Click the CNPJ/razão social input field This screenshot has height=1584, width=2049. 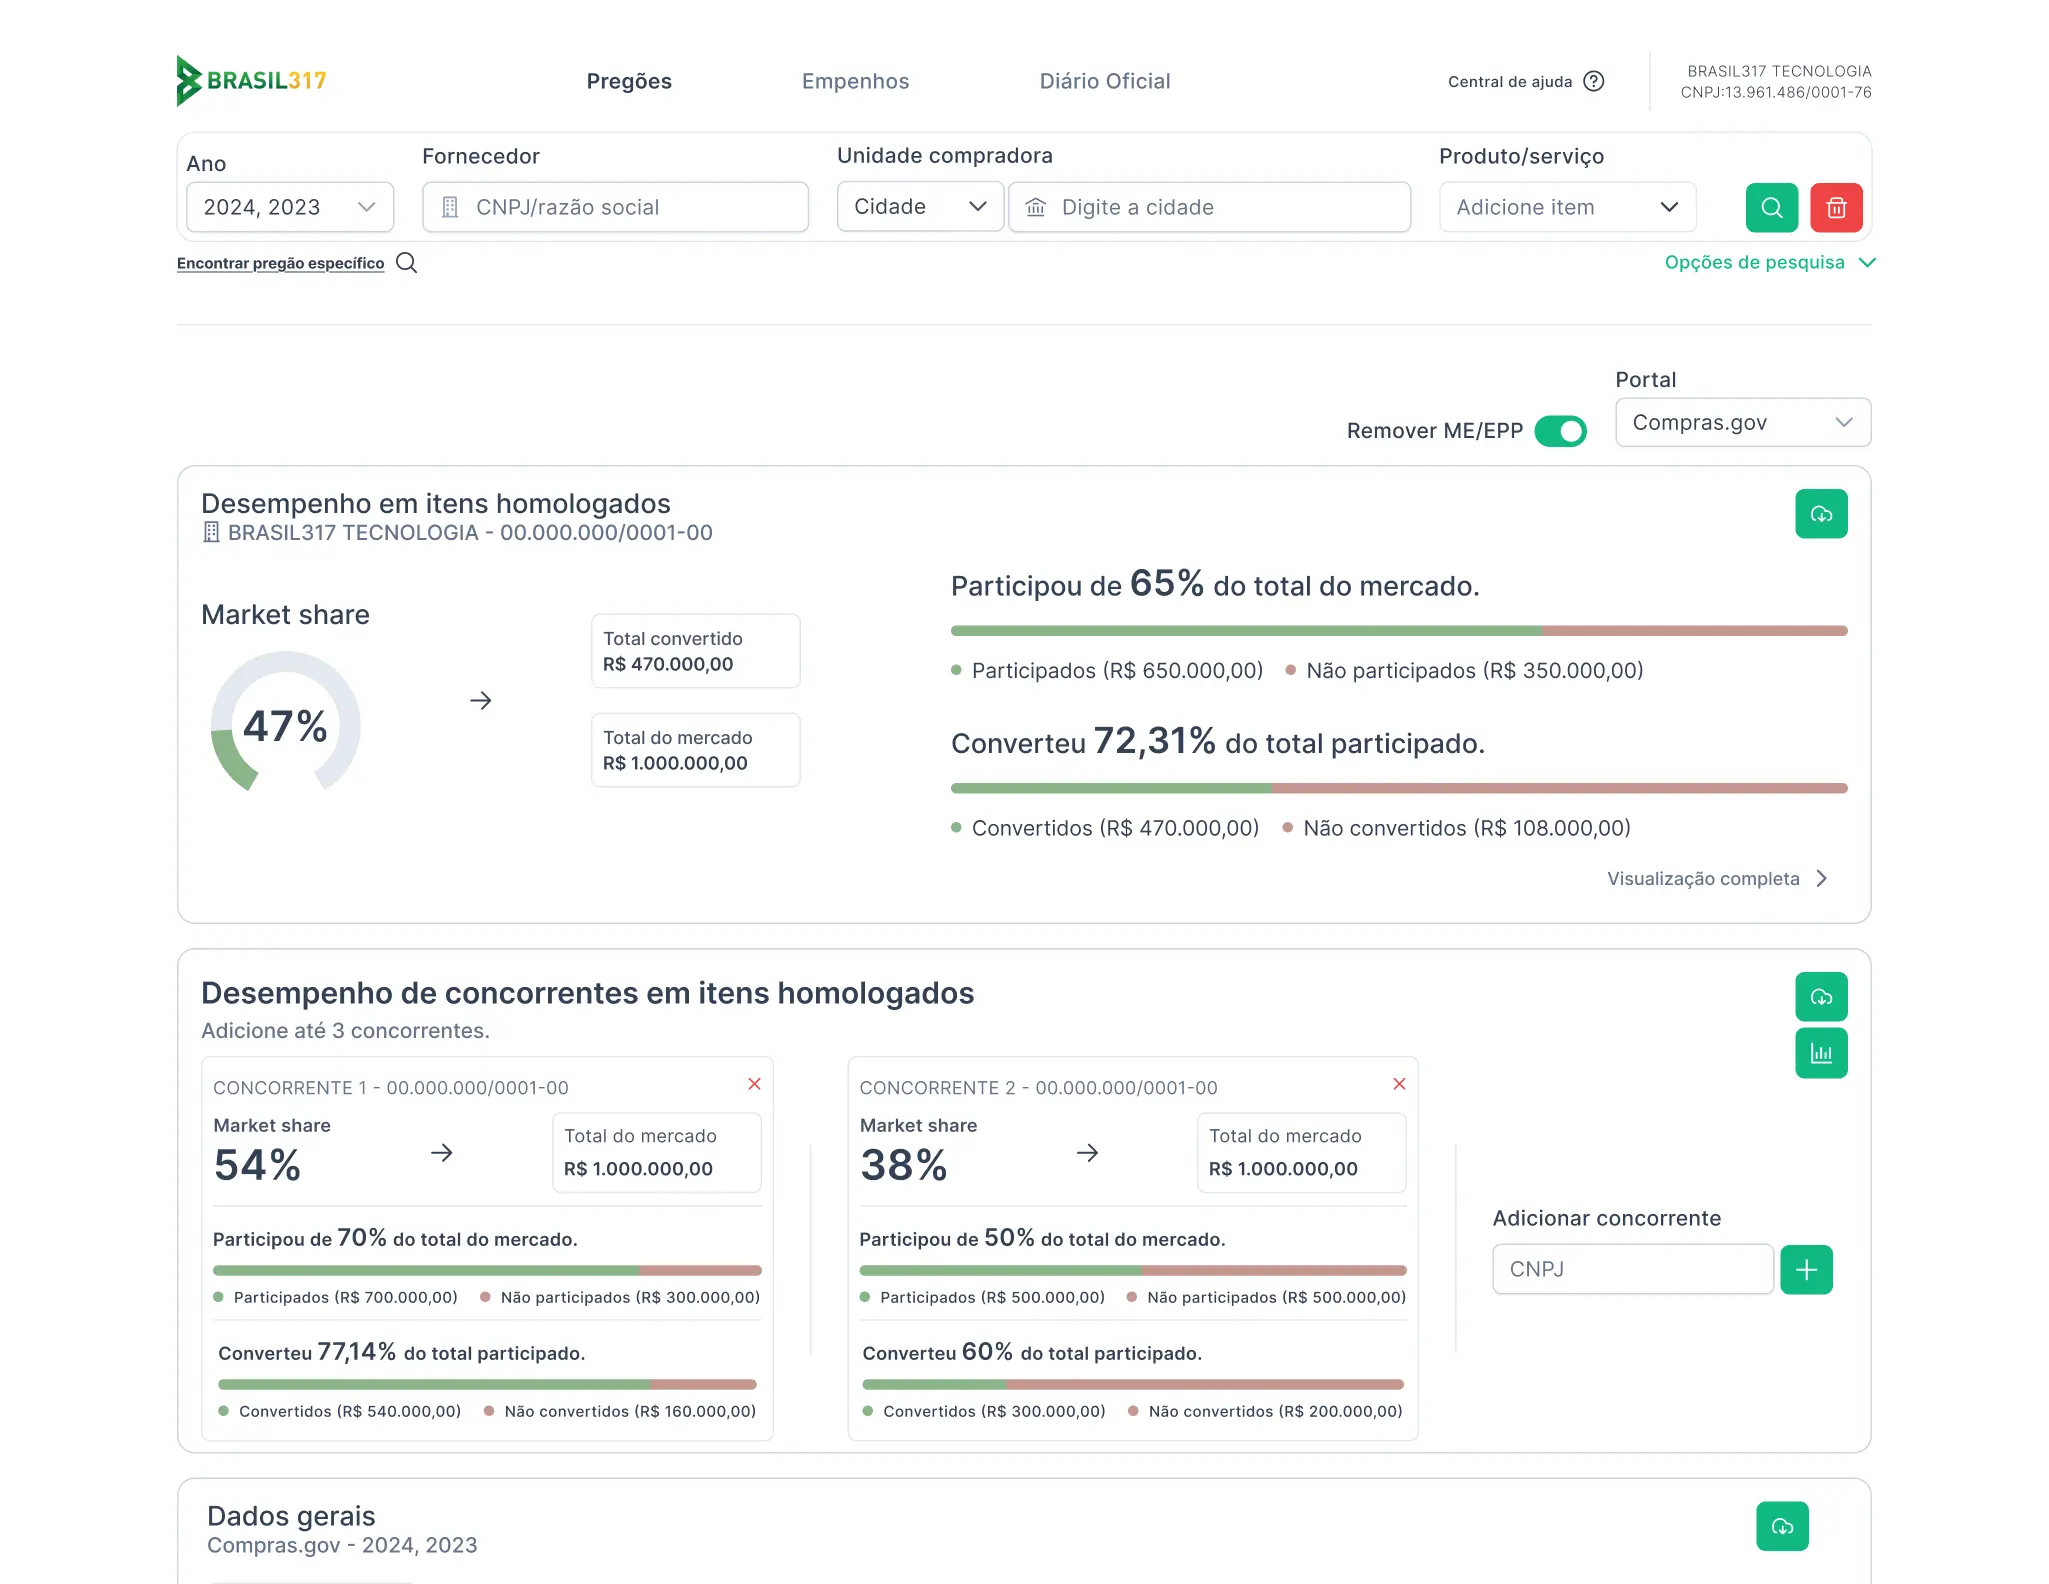tap(615, 207)
